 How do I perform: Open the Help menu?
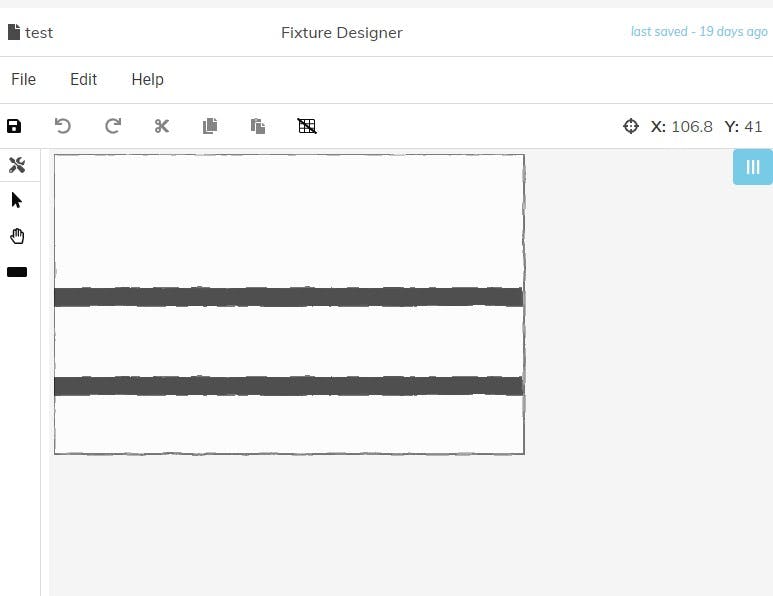point(147,79)
